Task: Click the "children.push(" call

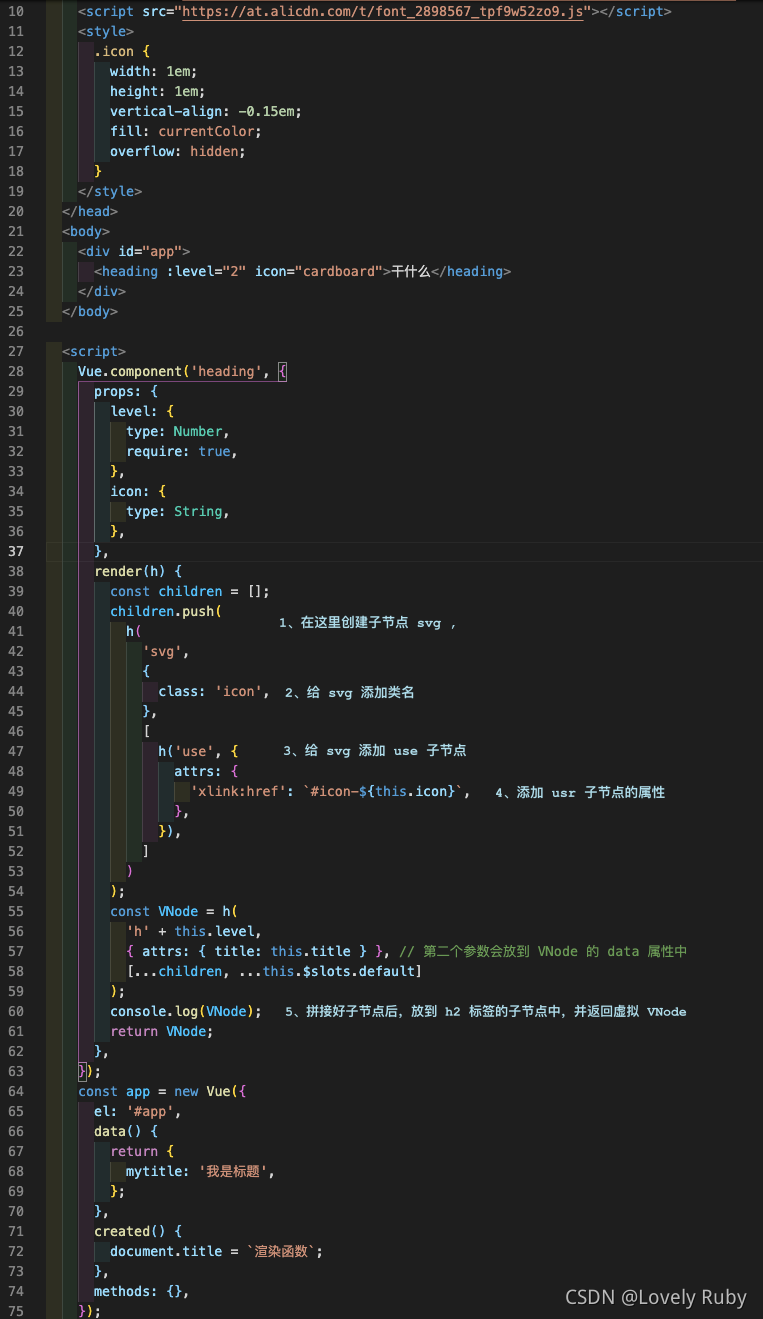Action: click(x=166, y=611)
